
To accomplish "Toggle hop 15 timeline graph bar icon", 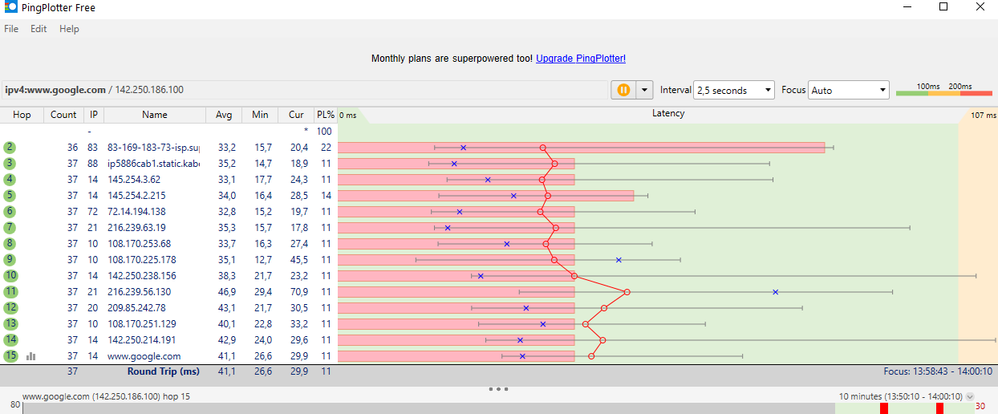I will (31, 357).
